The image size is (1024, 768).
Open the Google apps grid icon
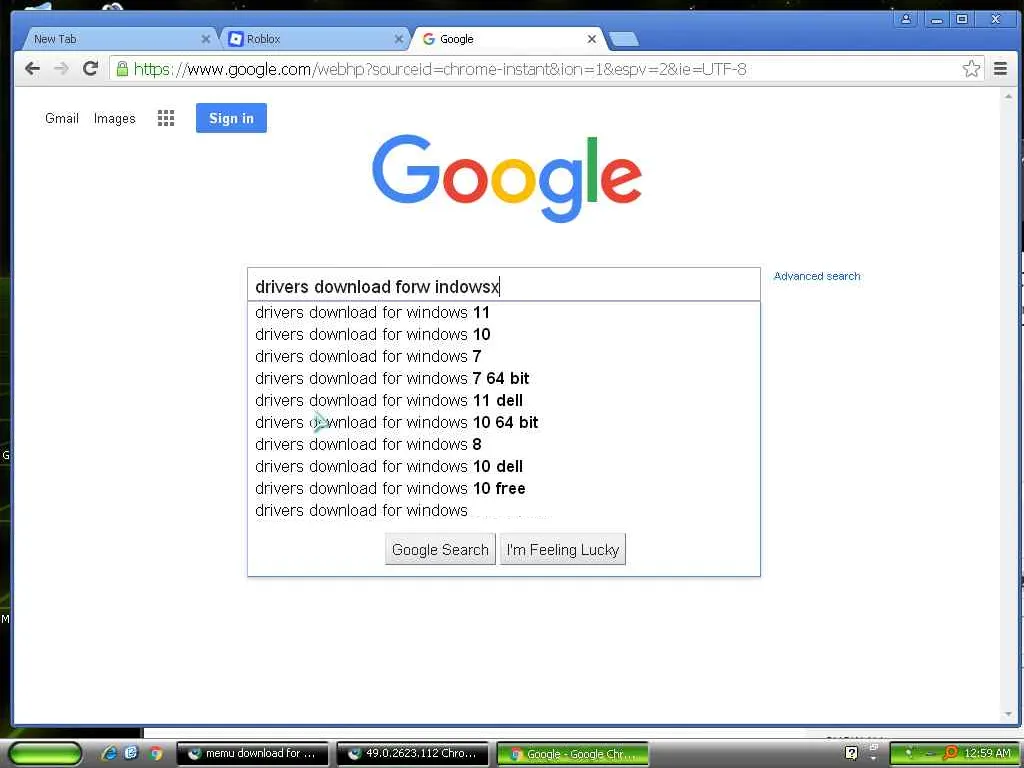(x=166, y=118)
